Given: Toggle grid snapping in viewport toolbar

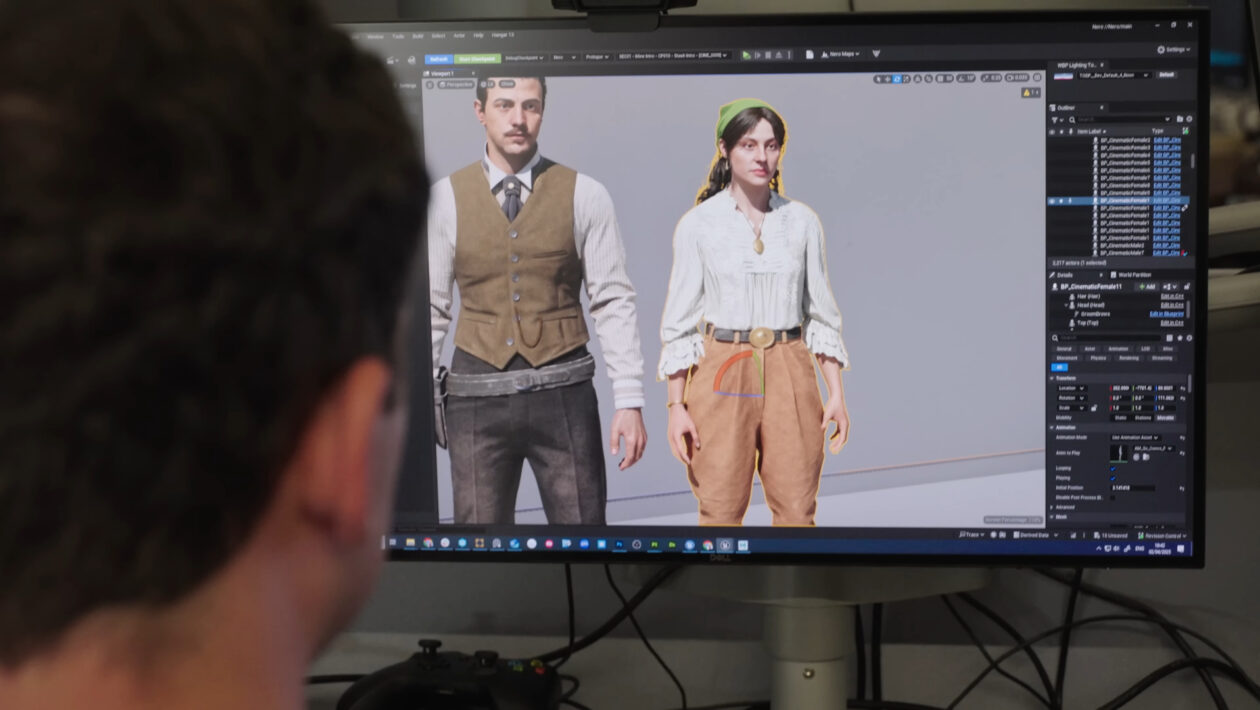Looking at the screenshot, I should (940, 78).
